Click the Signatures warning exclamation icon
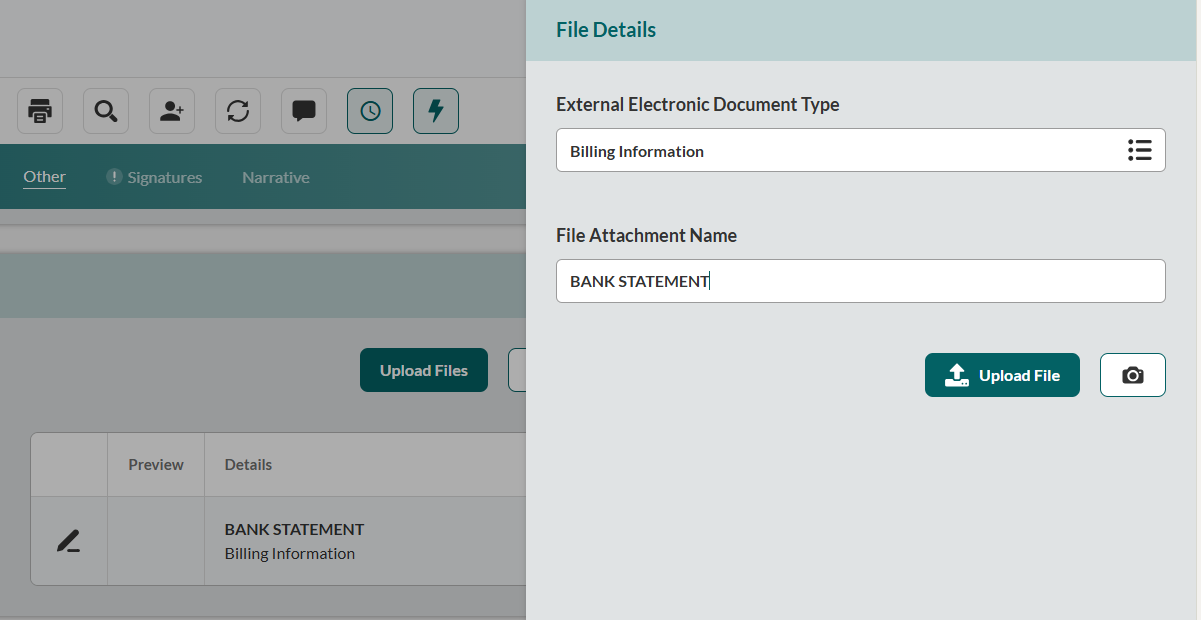1201x620 pixels. pyautogui.click(x=114, y=177)
